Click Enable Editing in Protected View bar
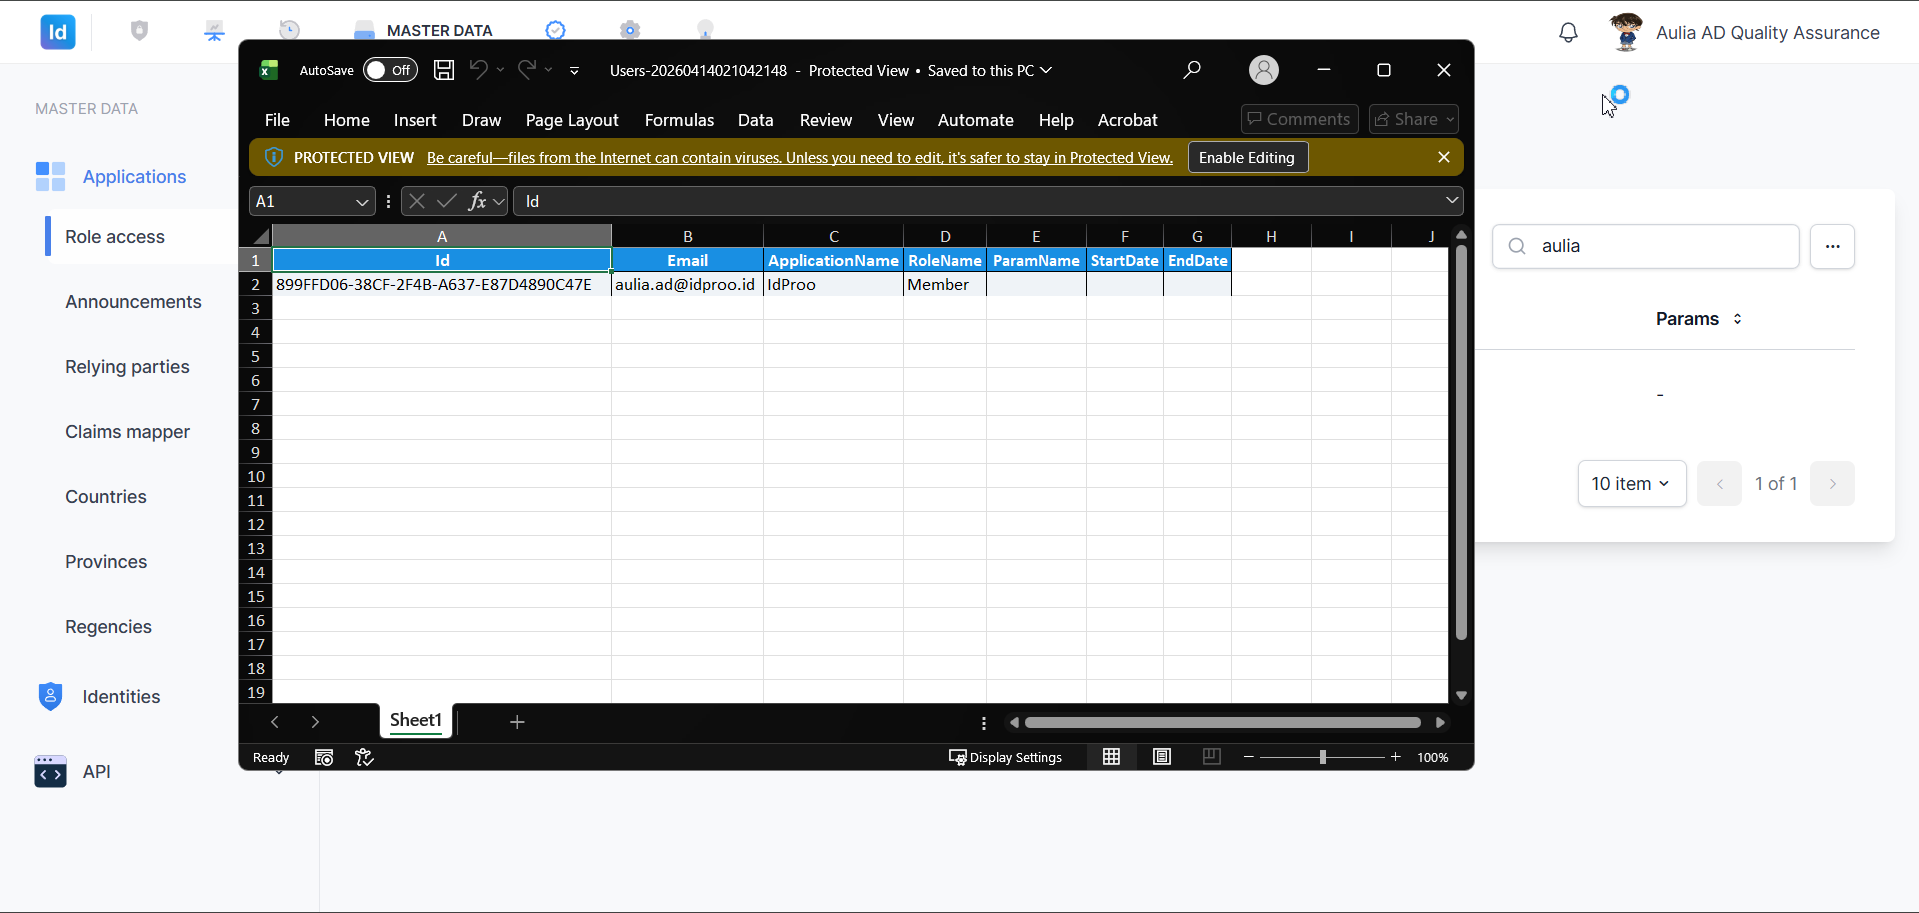 pyautogui.click(x=1247, y=157)
